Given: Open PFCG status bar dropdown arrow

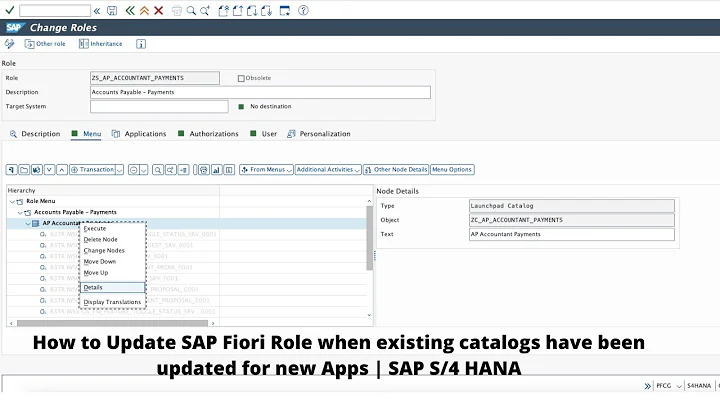Looking at the screenshot, I should click(x=679, y=386).
